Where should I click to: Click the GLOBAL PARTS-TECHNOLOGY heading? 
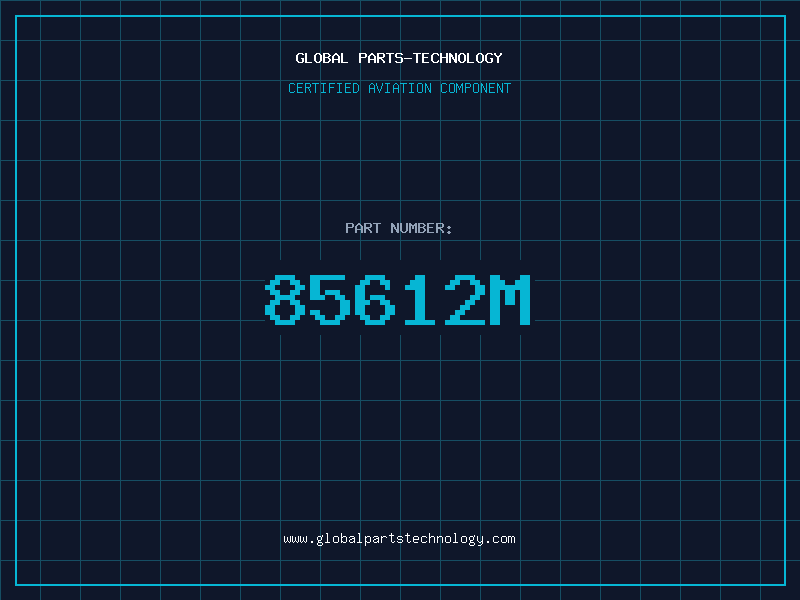[x=399, y=58]
